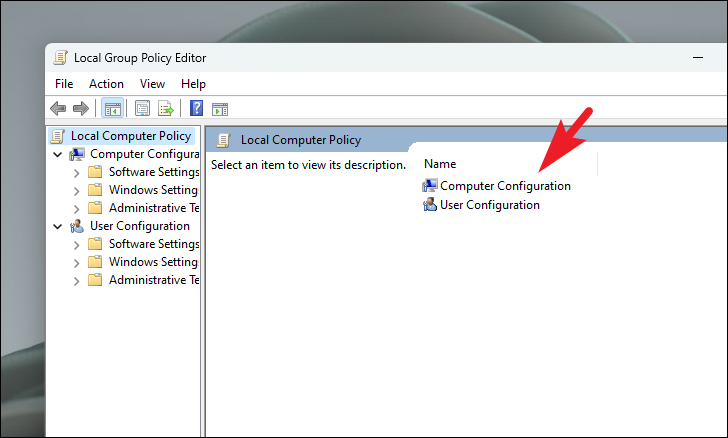Image resolution: width=728 pixels, height=438 pixels.
Task: Click User Configuration icon in left tree
Action: click(x=77, y=226)
